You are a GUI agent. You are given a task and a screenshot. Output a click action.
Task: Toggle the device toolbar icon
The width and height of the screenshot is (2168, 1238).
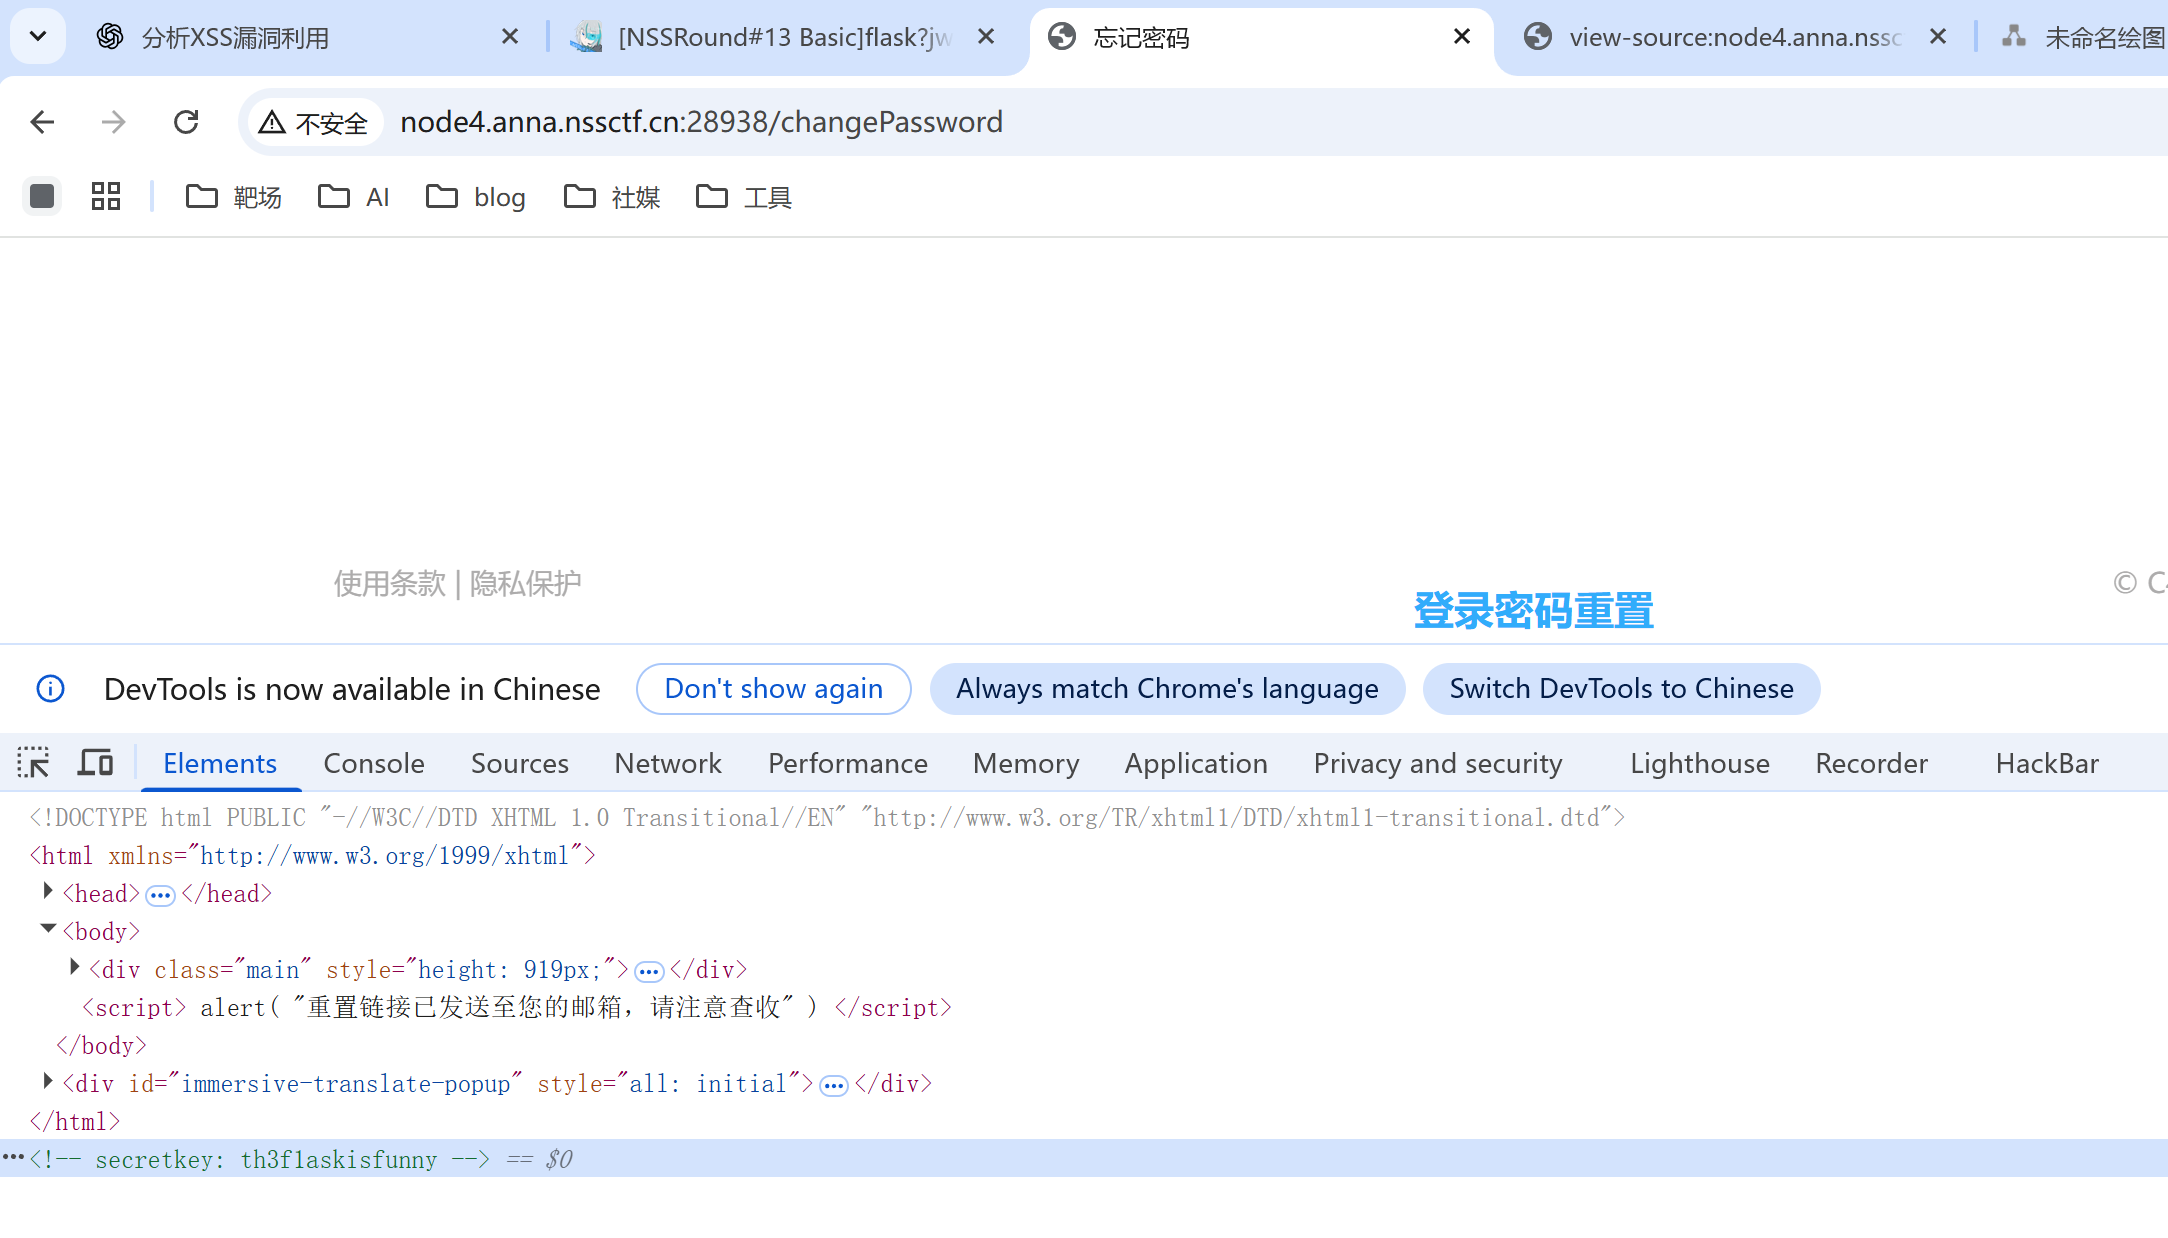pos(96,763)
